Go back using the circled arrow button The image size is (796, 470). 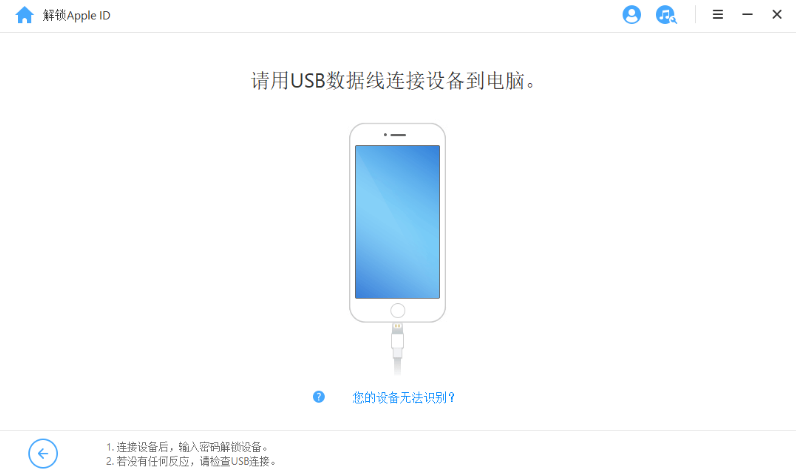coord(43,453)
